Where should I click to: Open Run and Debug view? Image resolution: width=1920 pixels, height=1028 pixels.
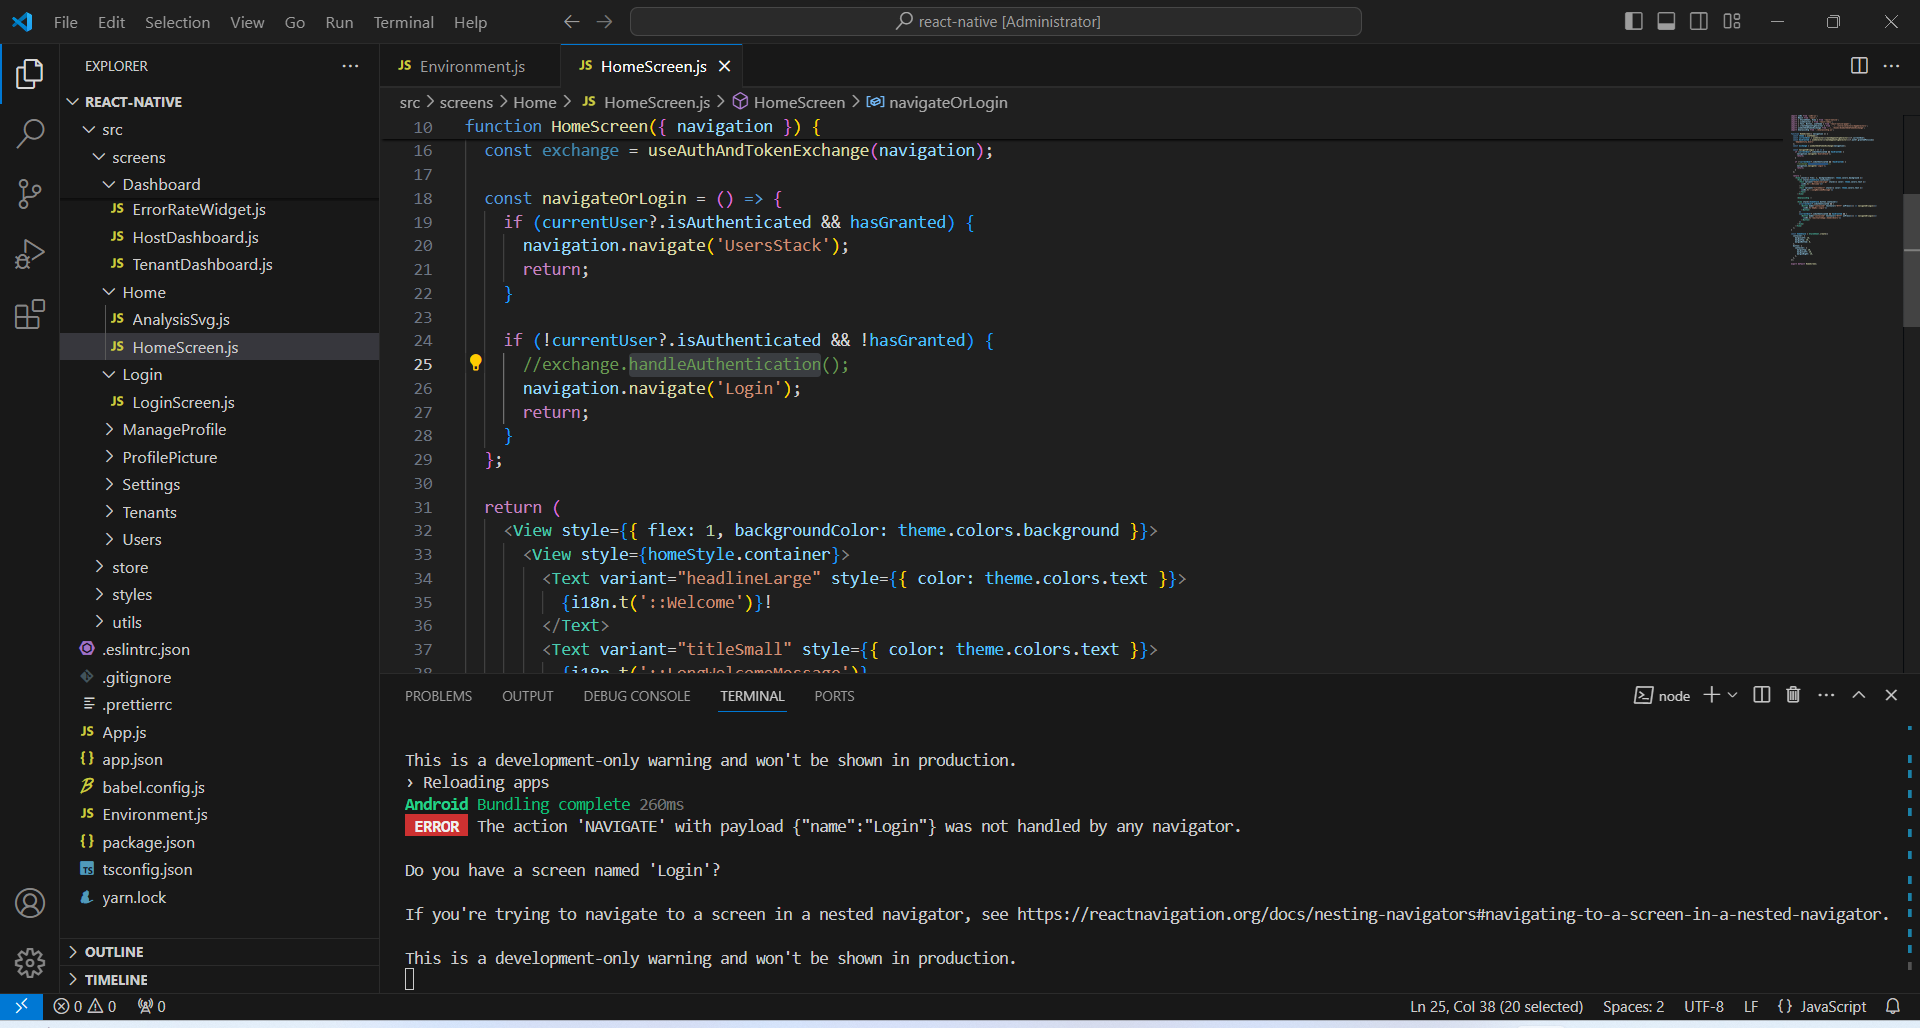pos(30,254)
